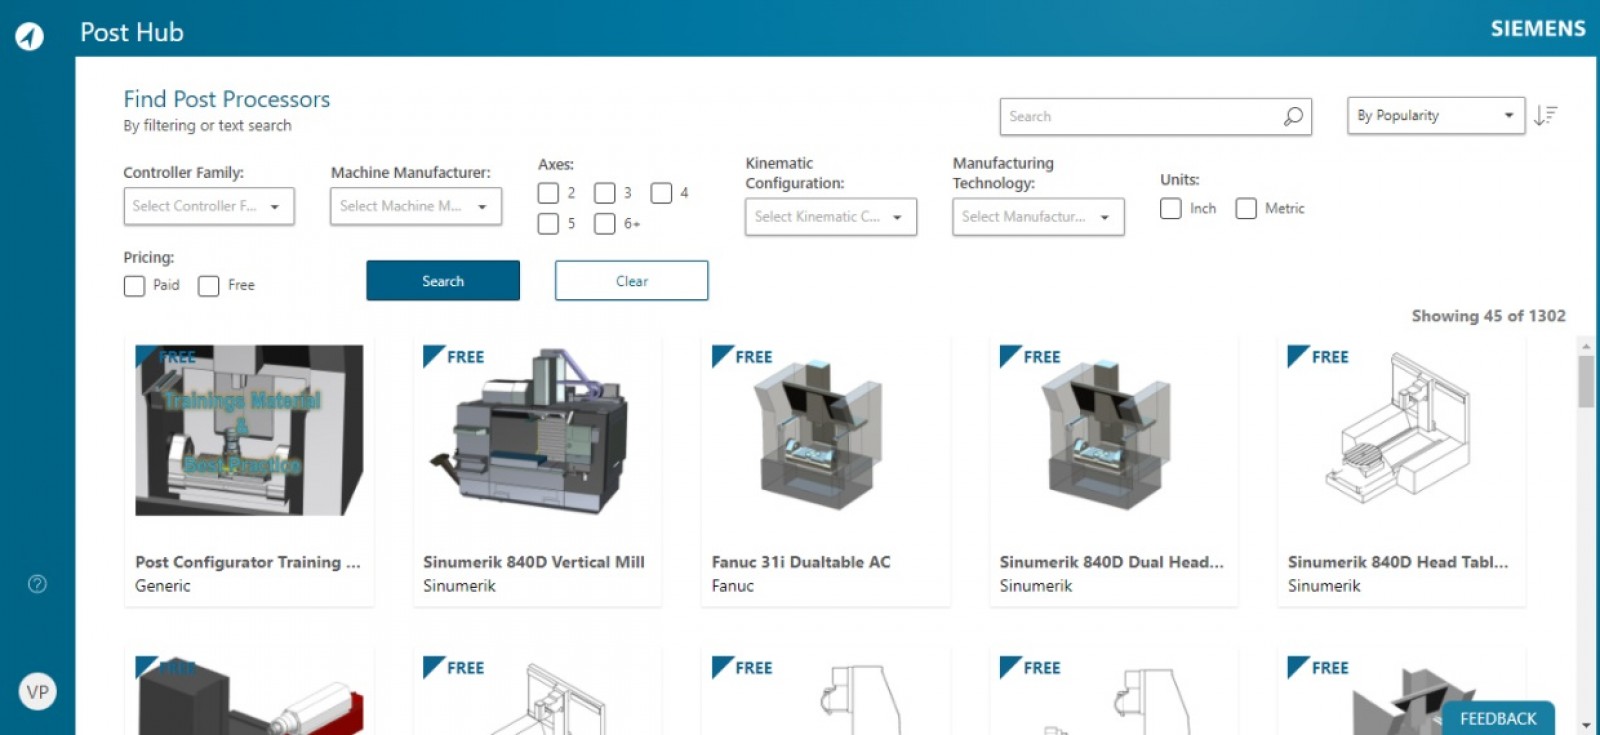The image size is (1600, 735).
Task: Click the Post Hub rocket logo icon
Action: [x=30, y=36]
